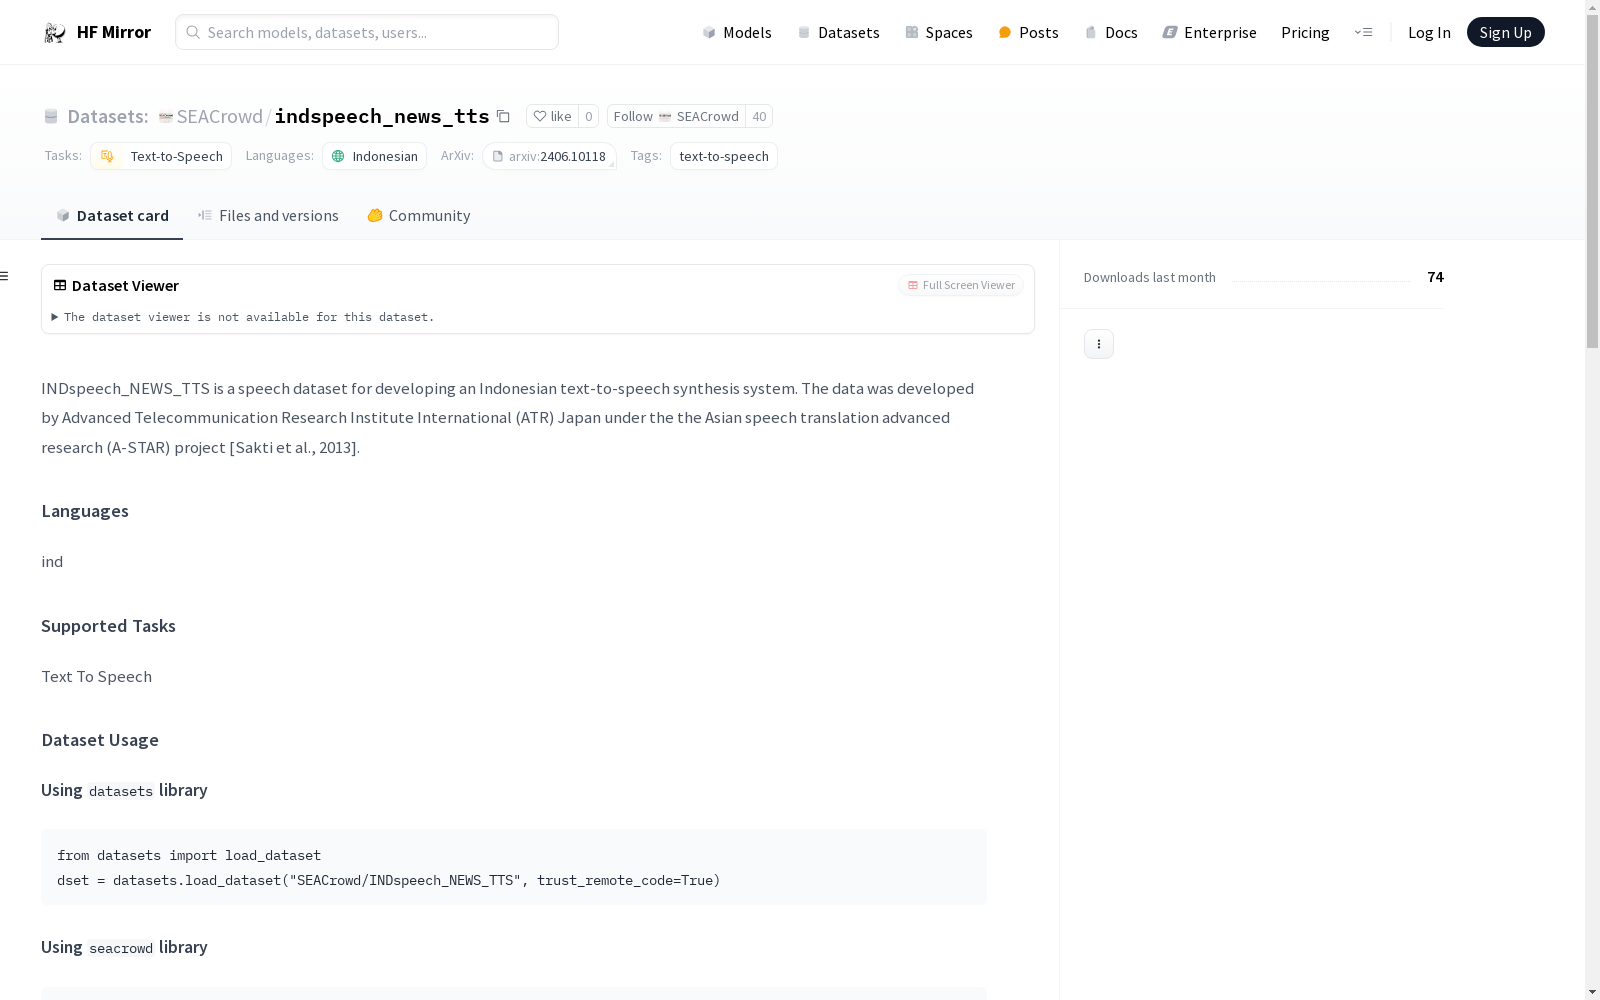Screen dimensions: 1600x1000
Task: Click the Sign Up button
Action: tap(1505, 32)
